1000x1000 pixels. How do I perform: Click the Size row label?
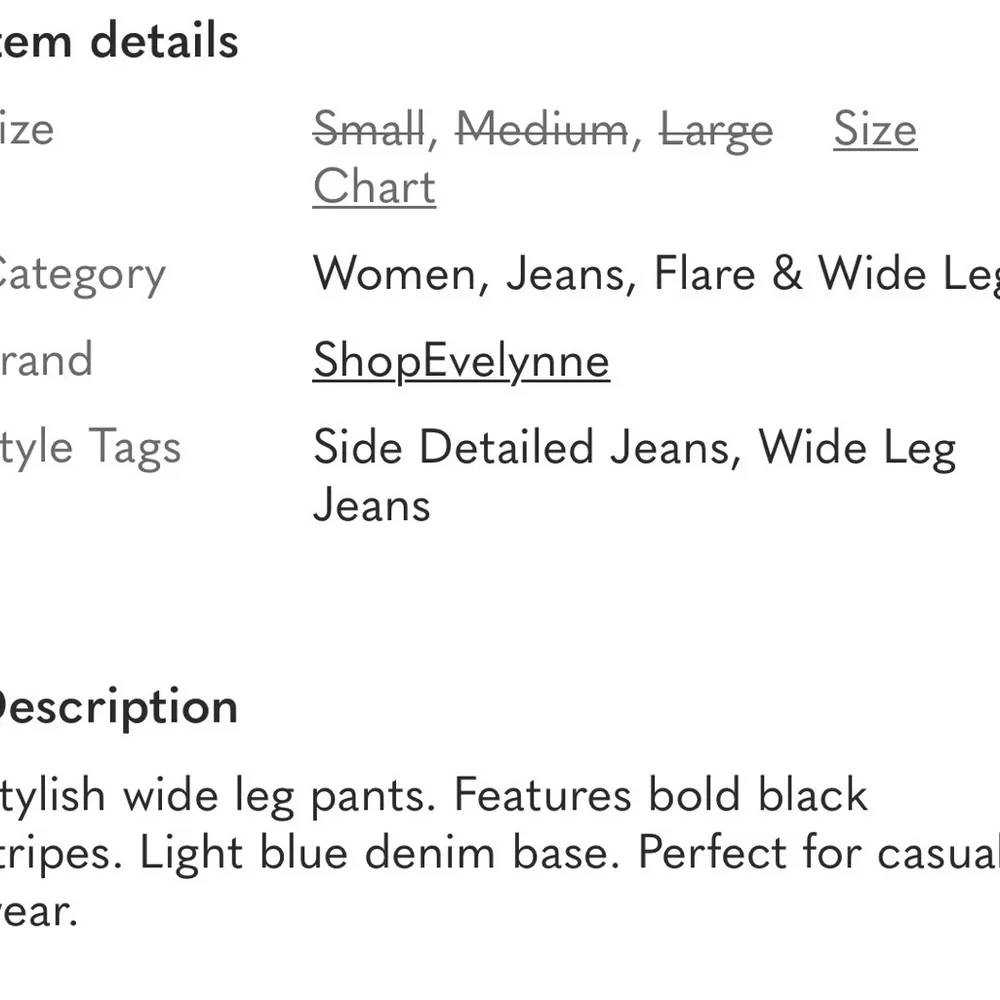(x=27, y=130)
